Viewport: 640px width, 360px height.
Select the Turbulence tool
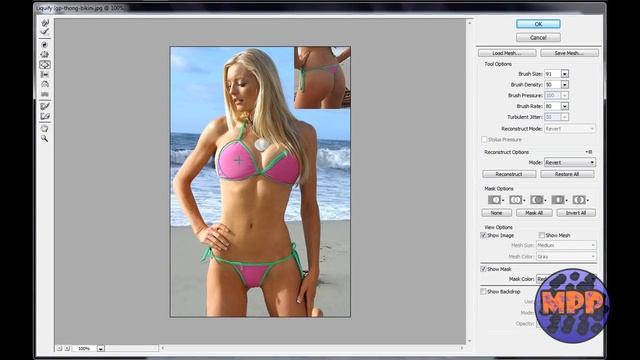click(x=45, y=94)
